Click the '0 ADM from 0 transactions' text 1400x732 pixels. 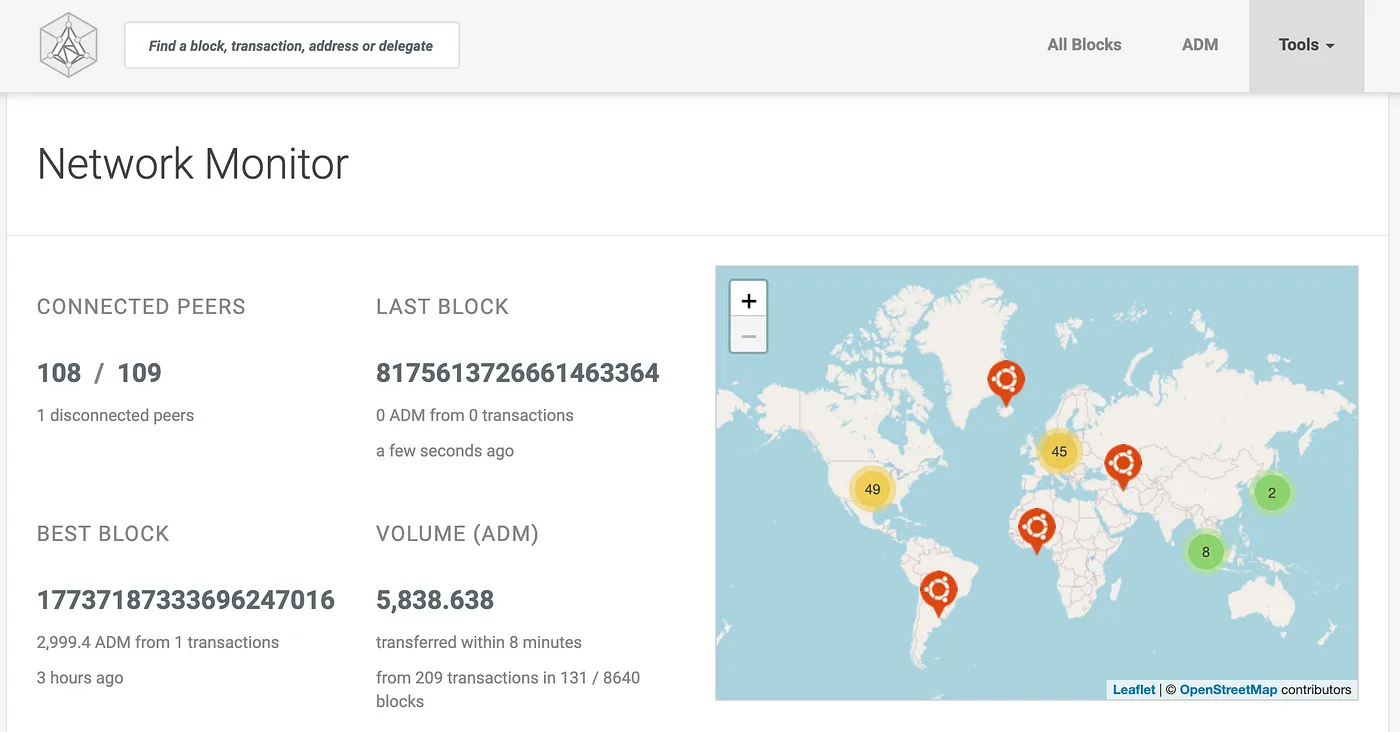click(475, 415)
